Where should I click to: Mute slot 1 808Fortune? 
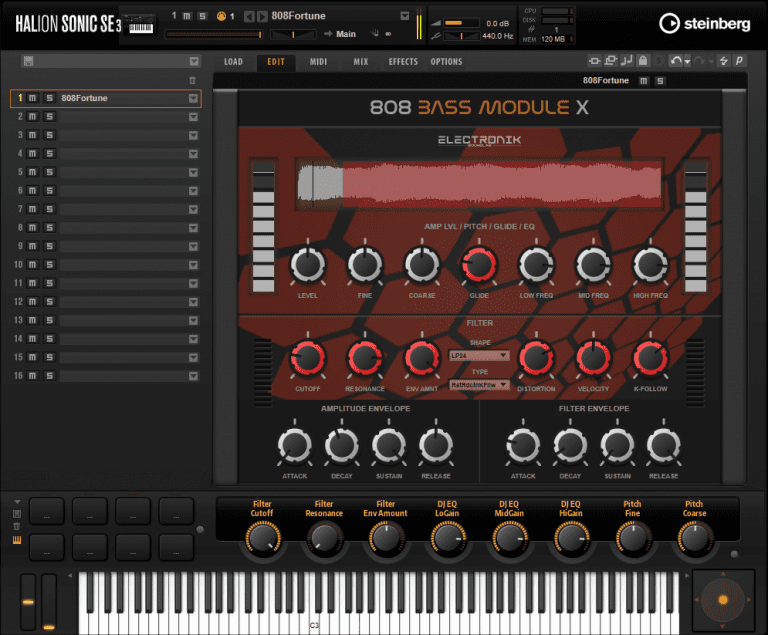[32, 98]
